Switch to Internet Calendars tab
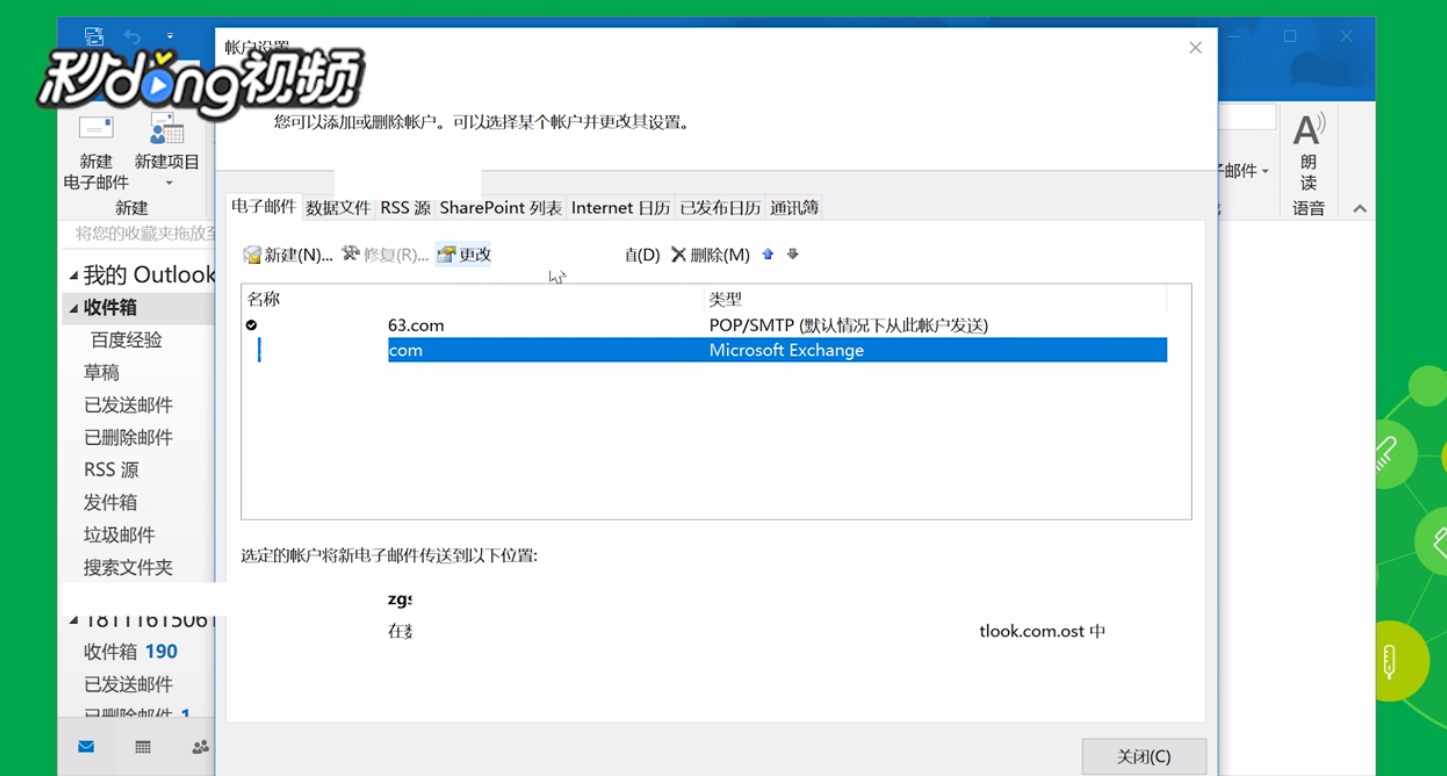Viewport: 1447px width, 776px height. (620, 208)
